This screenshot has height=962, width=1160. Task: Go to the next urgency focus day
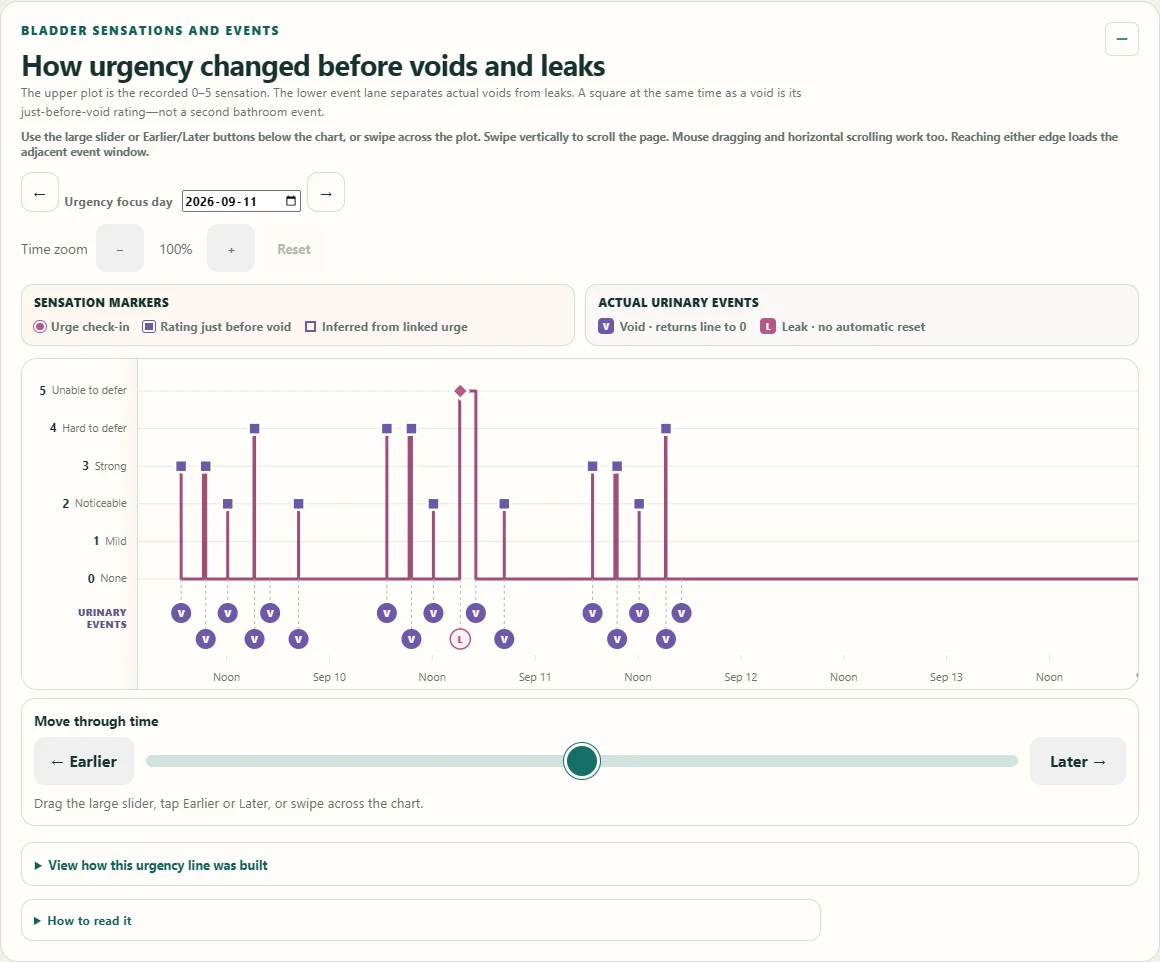click(x=326, y=193)
